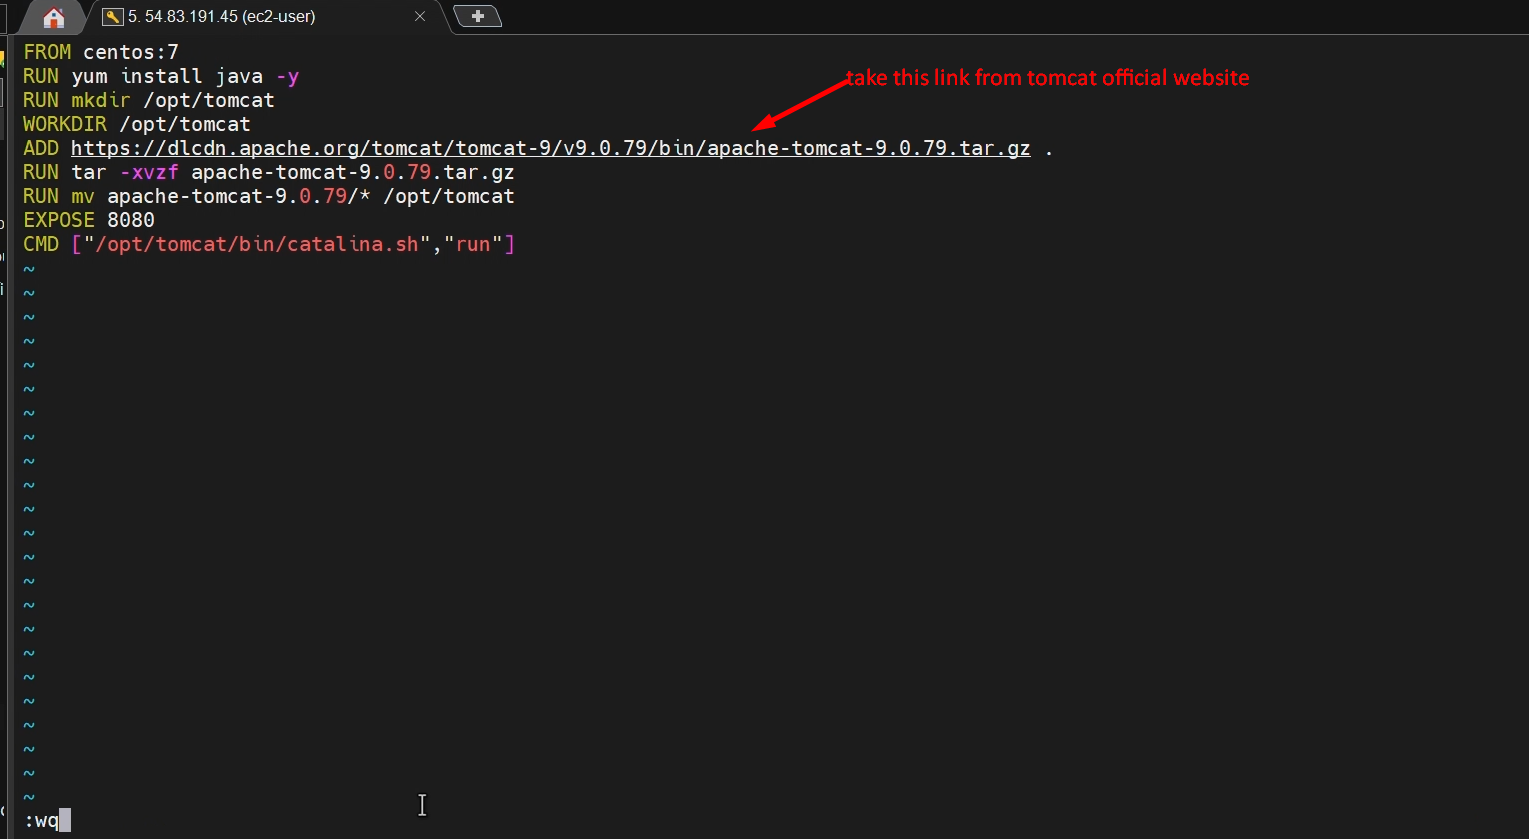Click the ADD keyword before the URL
This screenshot has height=839, width=1529.
pyautogui.click(x=41, y=148)
